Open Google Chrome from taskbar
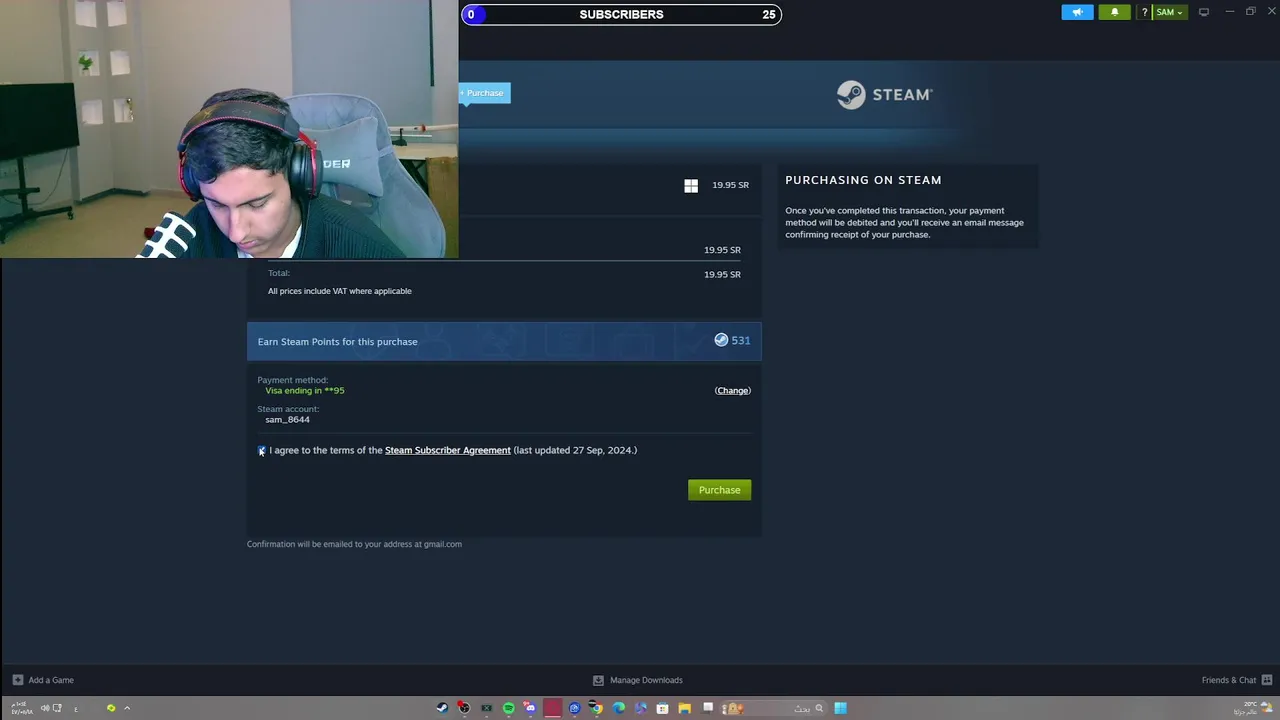Image resolution: width=1280 pixels, height=720 pixels. coord(596,708)
